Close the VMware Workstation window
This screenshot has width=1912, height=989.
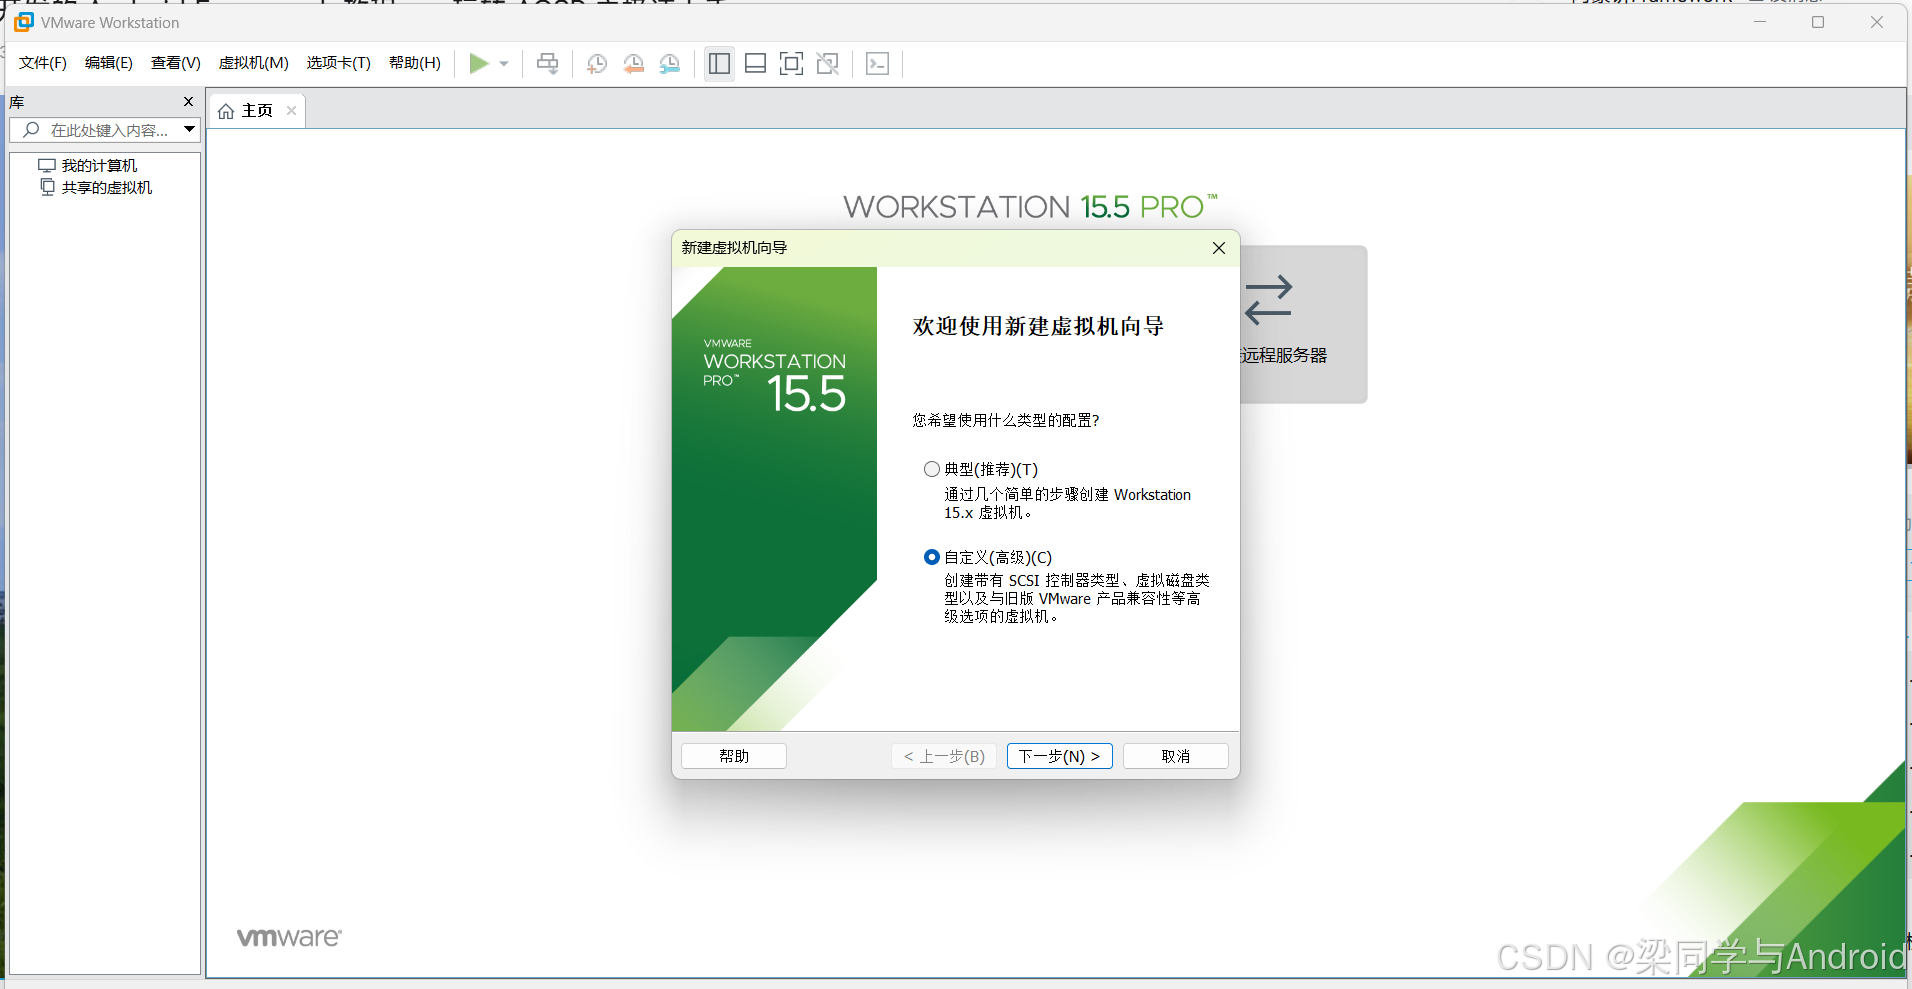1876,22
